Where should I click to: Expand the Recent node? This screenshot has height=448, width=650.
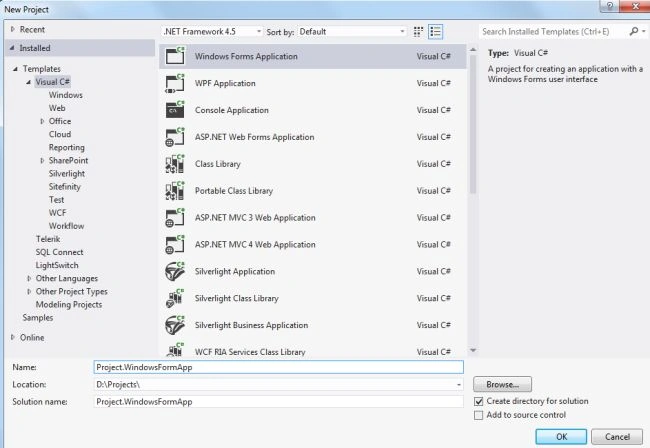tap(12, 29)
